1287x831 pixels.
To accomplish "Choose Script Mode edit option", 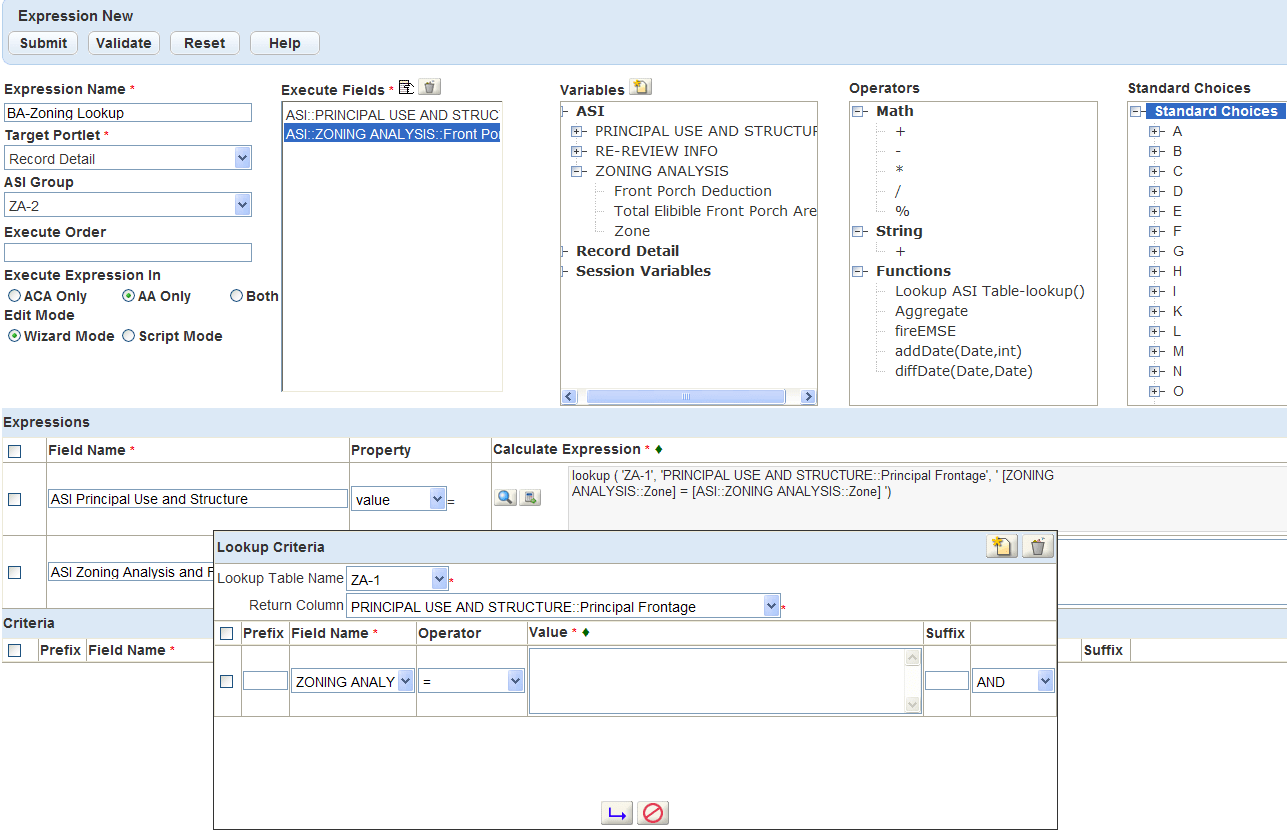I will (129, 336).
